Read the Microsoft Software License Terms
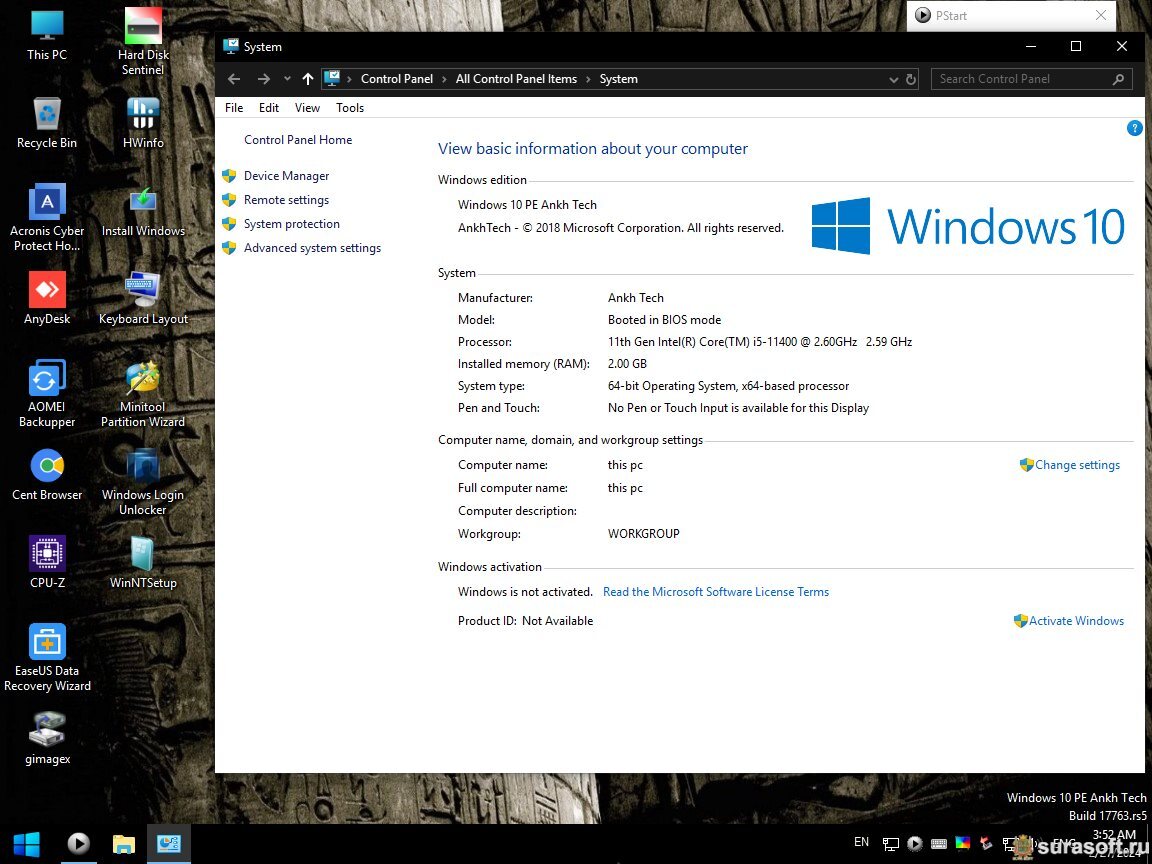 coord(716,592)
